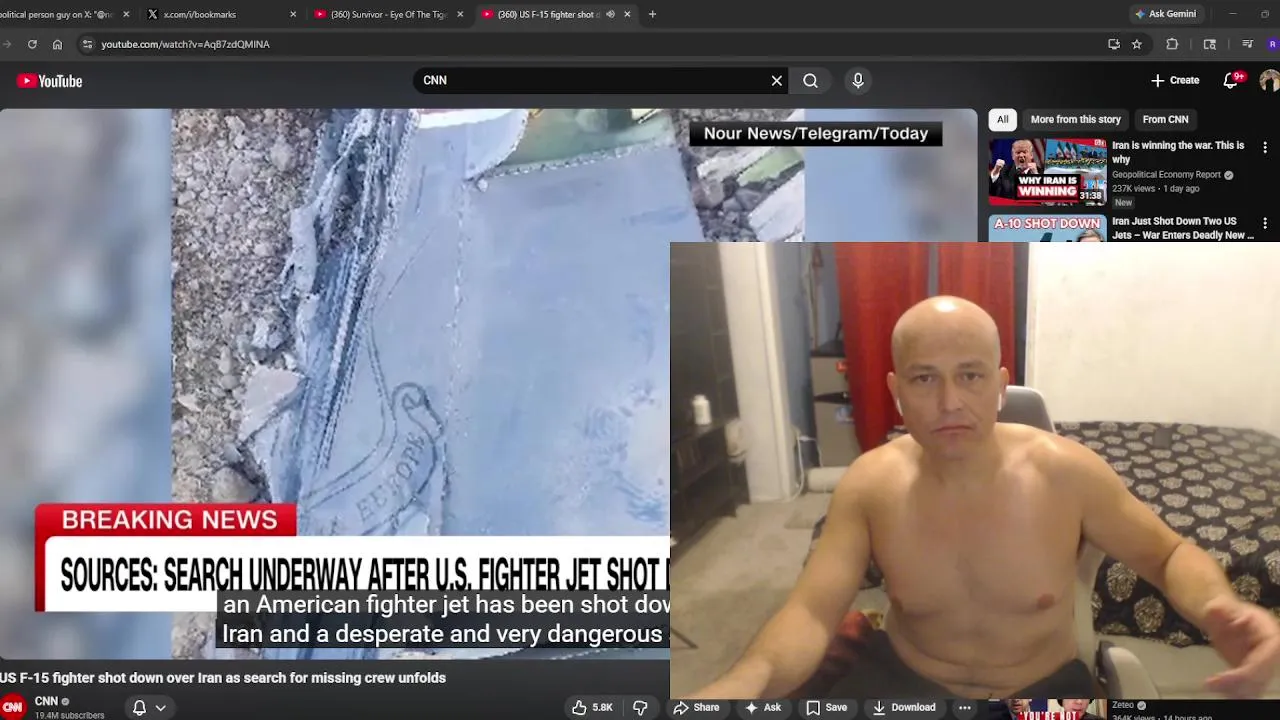
Task: Open 'Iran is winning the war' video title
Action: (x=1178, y=152)
